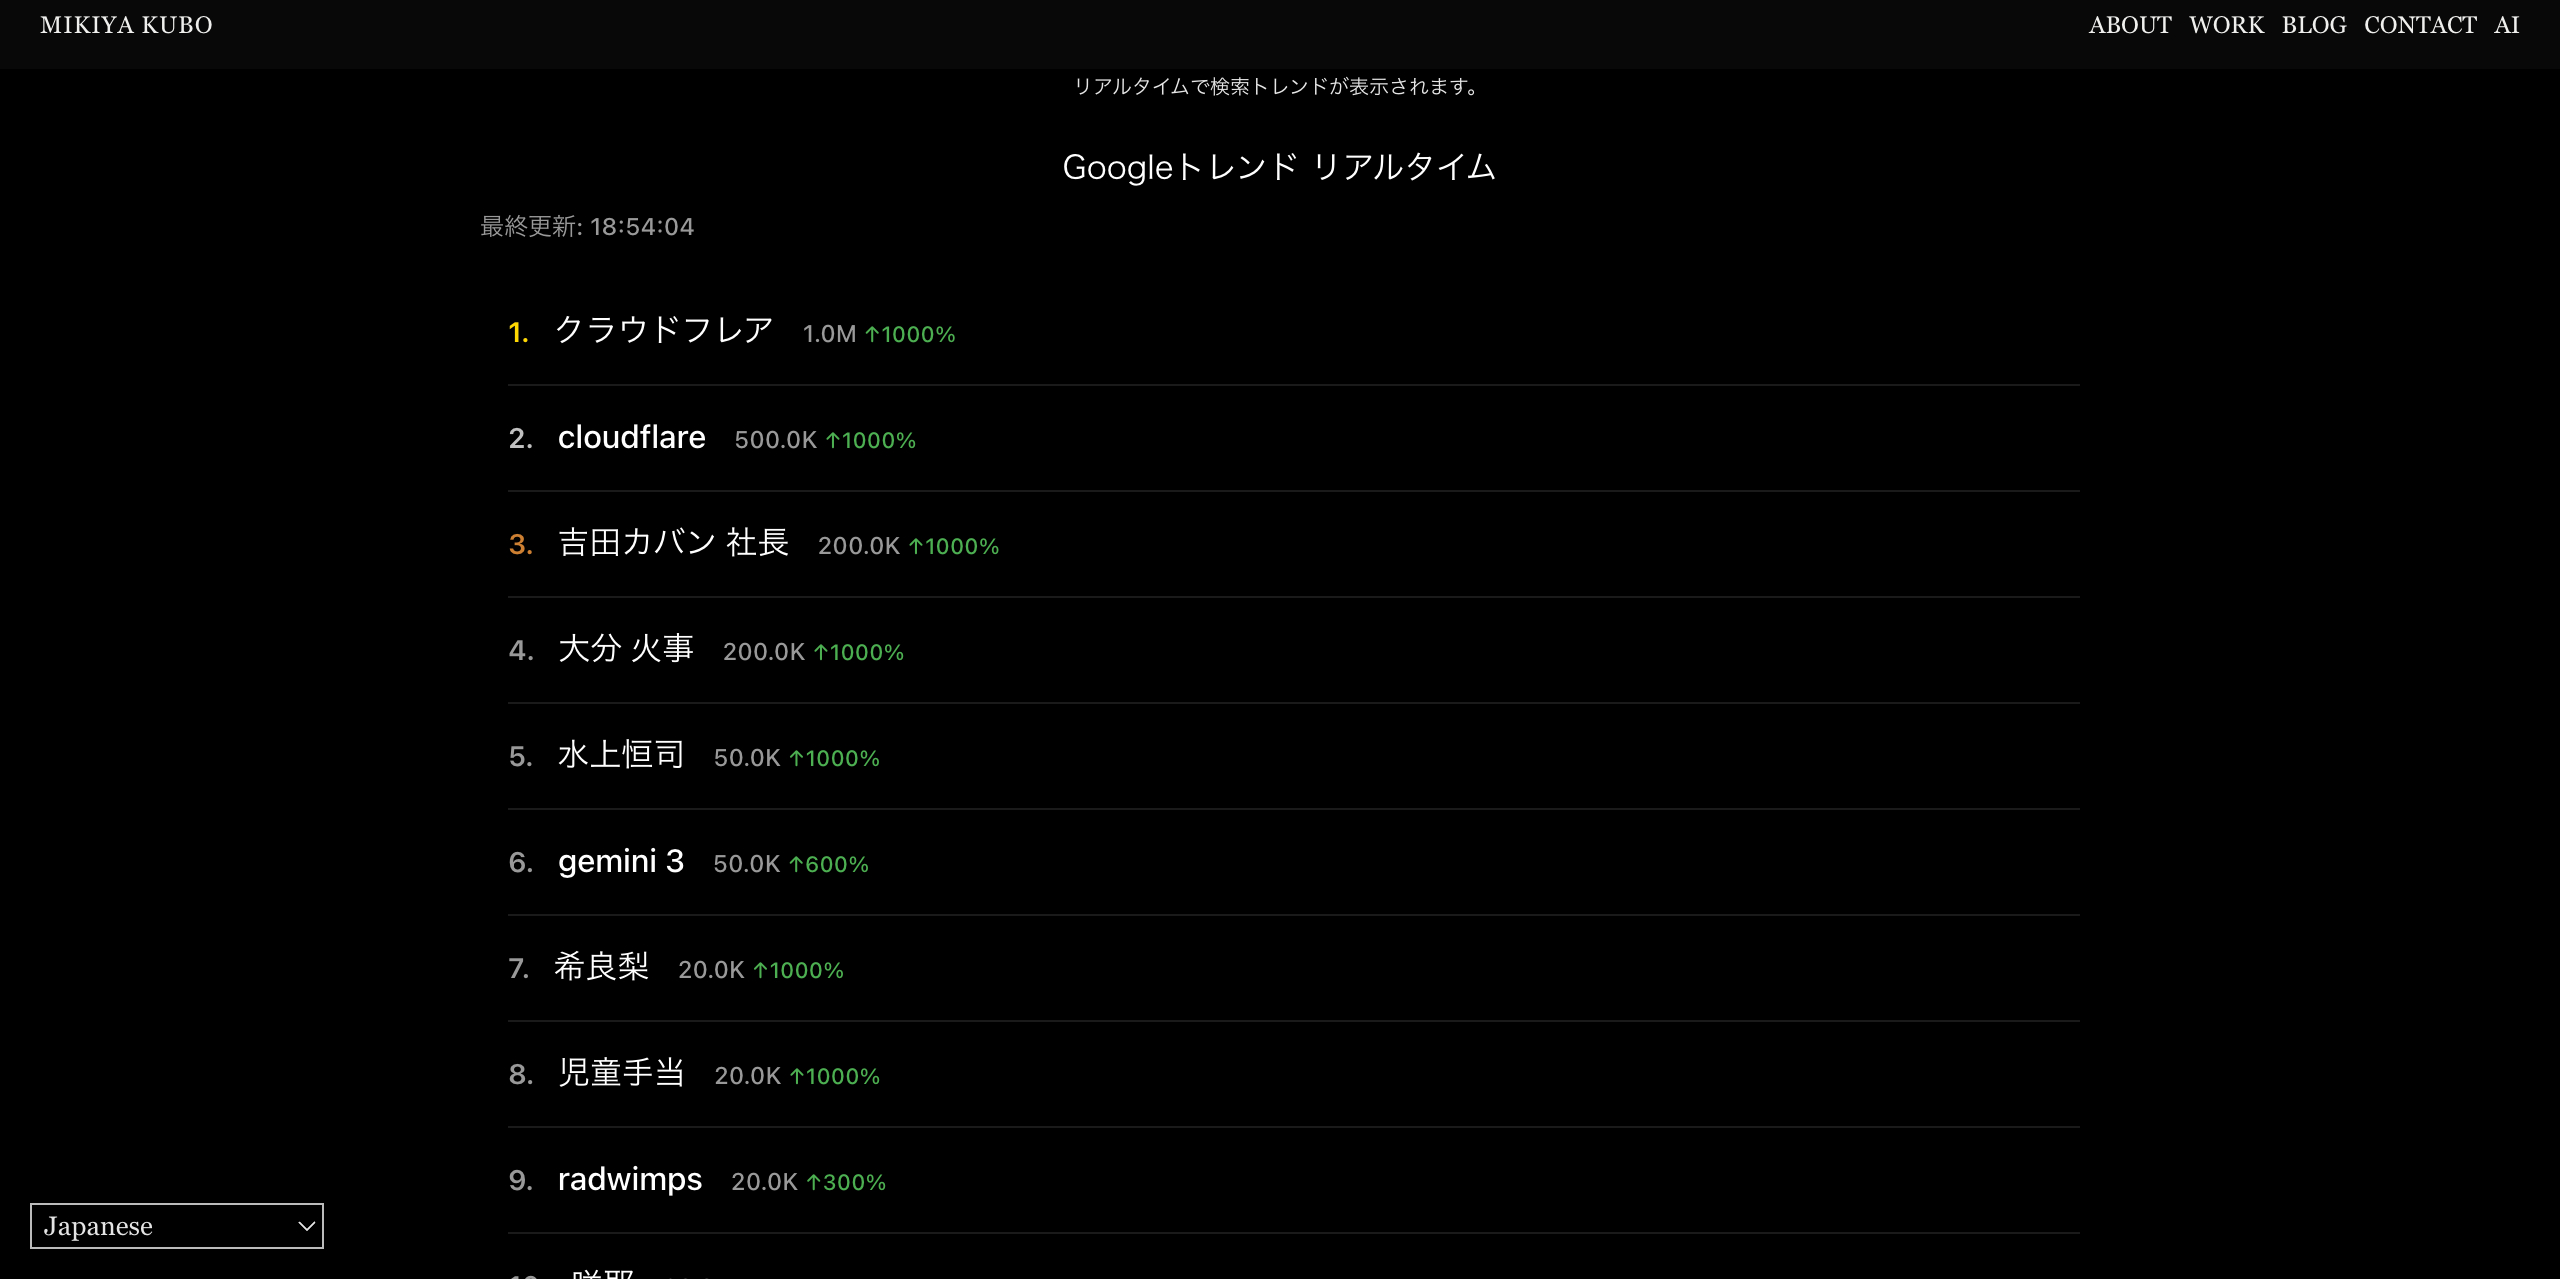This screenshot has width=2560, height=1279.
Task: Click the rank number 3. in orange
Action: coord(520,544)
